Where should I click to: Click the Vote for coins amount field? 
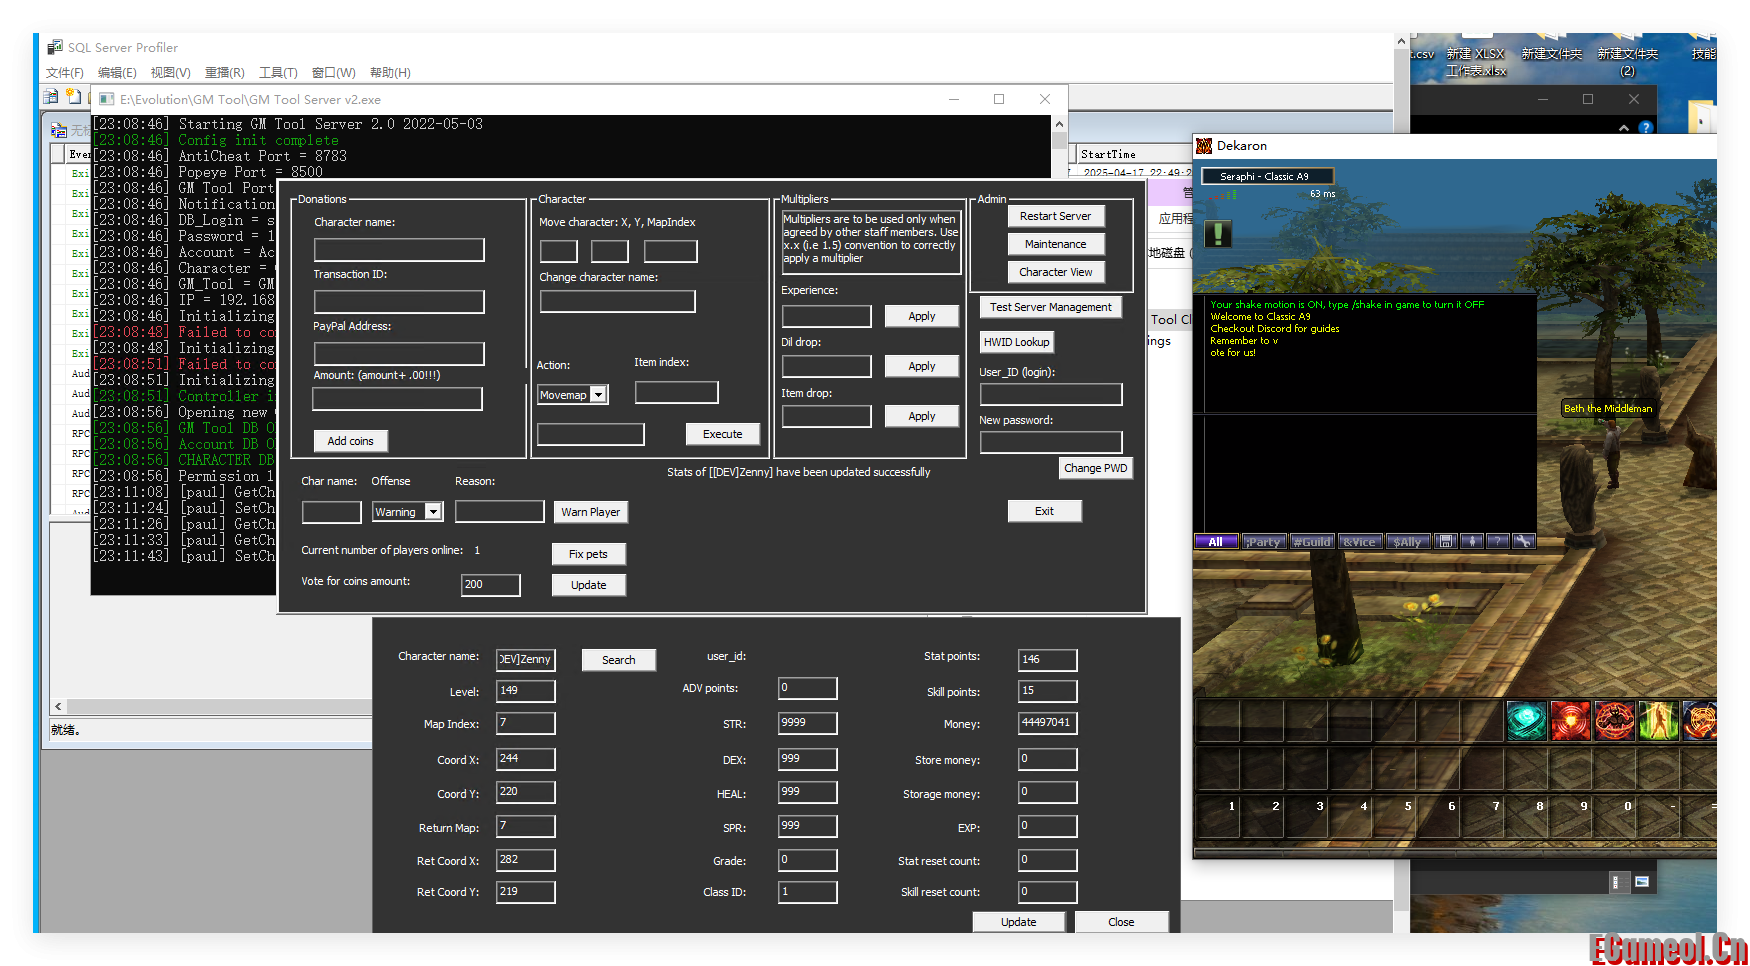[x=490, y=585]
